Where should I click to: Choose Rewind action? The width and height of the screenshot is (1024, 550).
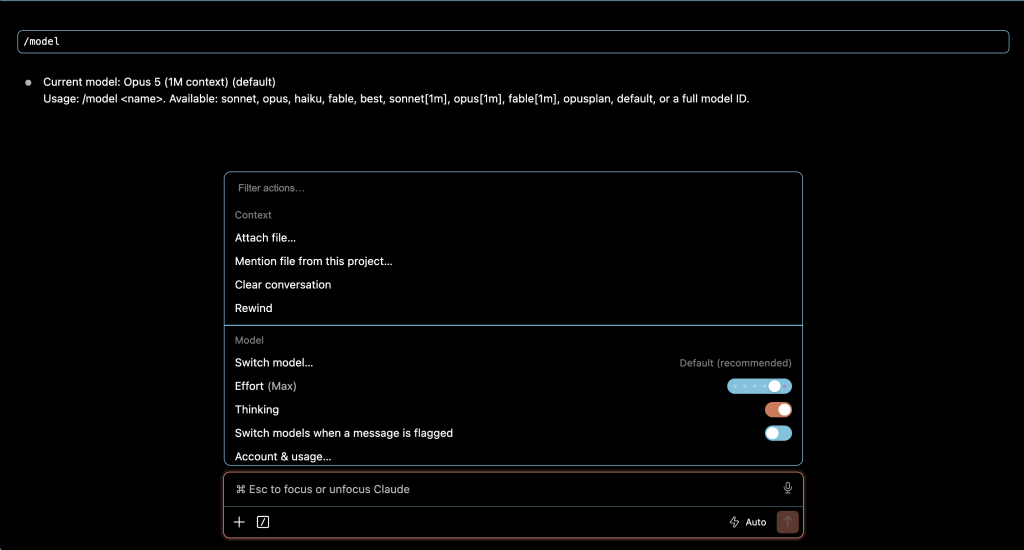tap(253, 308)
